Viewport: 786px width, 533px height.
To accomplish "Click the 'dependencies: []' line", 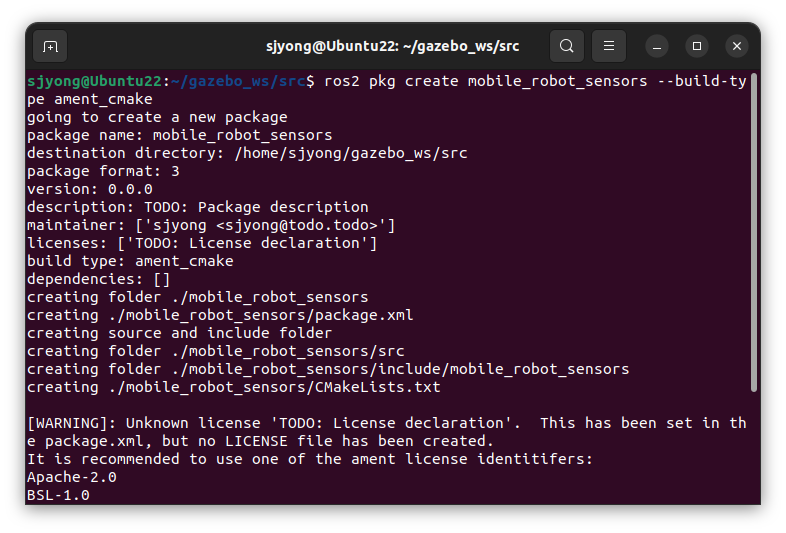I will pyautogui.click(x=99, y=279).
